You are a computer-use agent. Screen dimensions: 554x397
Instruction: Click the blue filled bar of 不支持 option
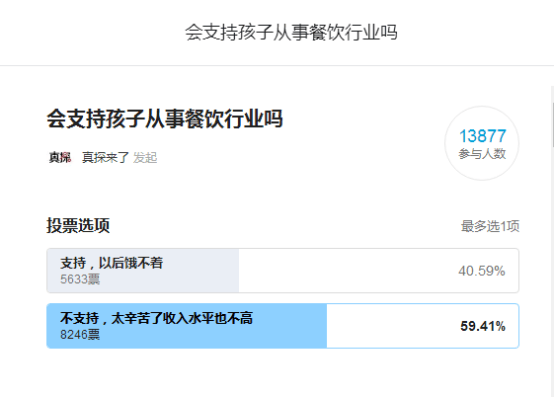(187, 326)
